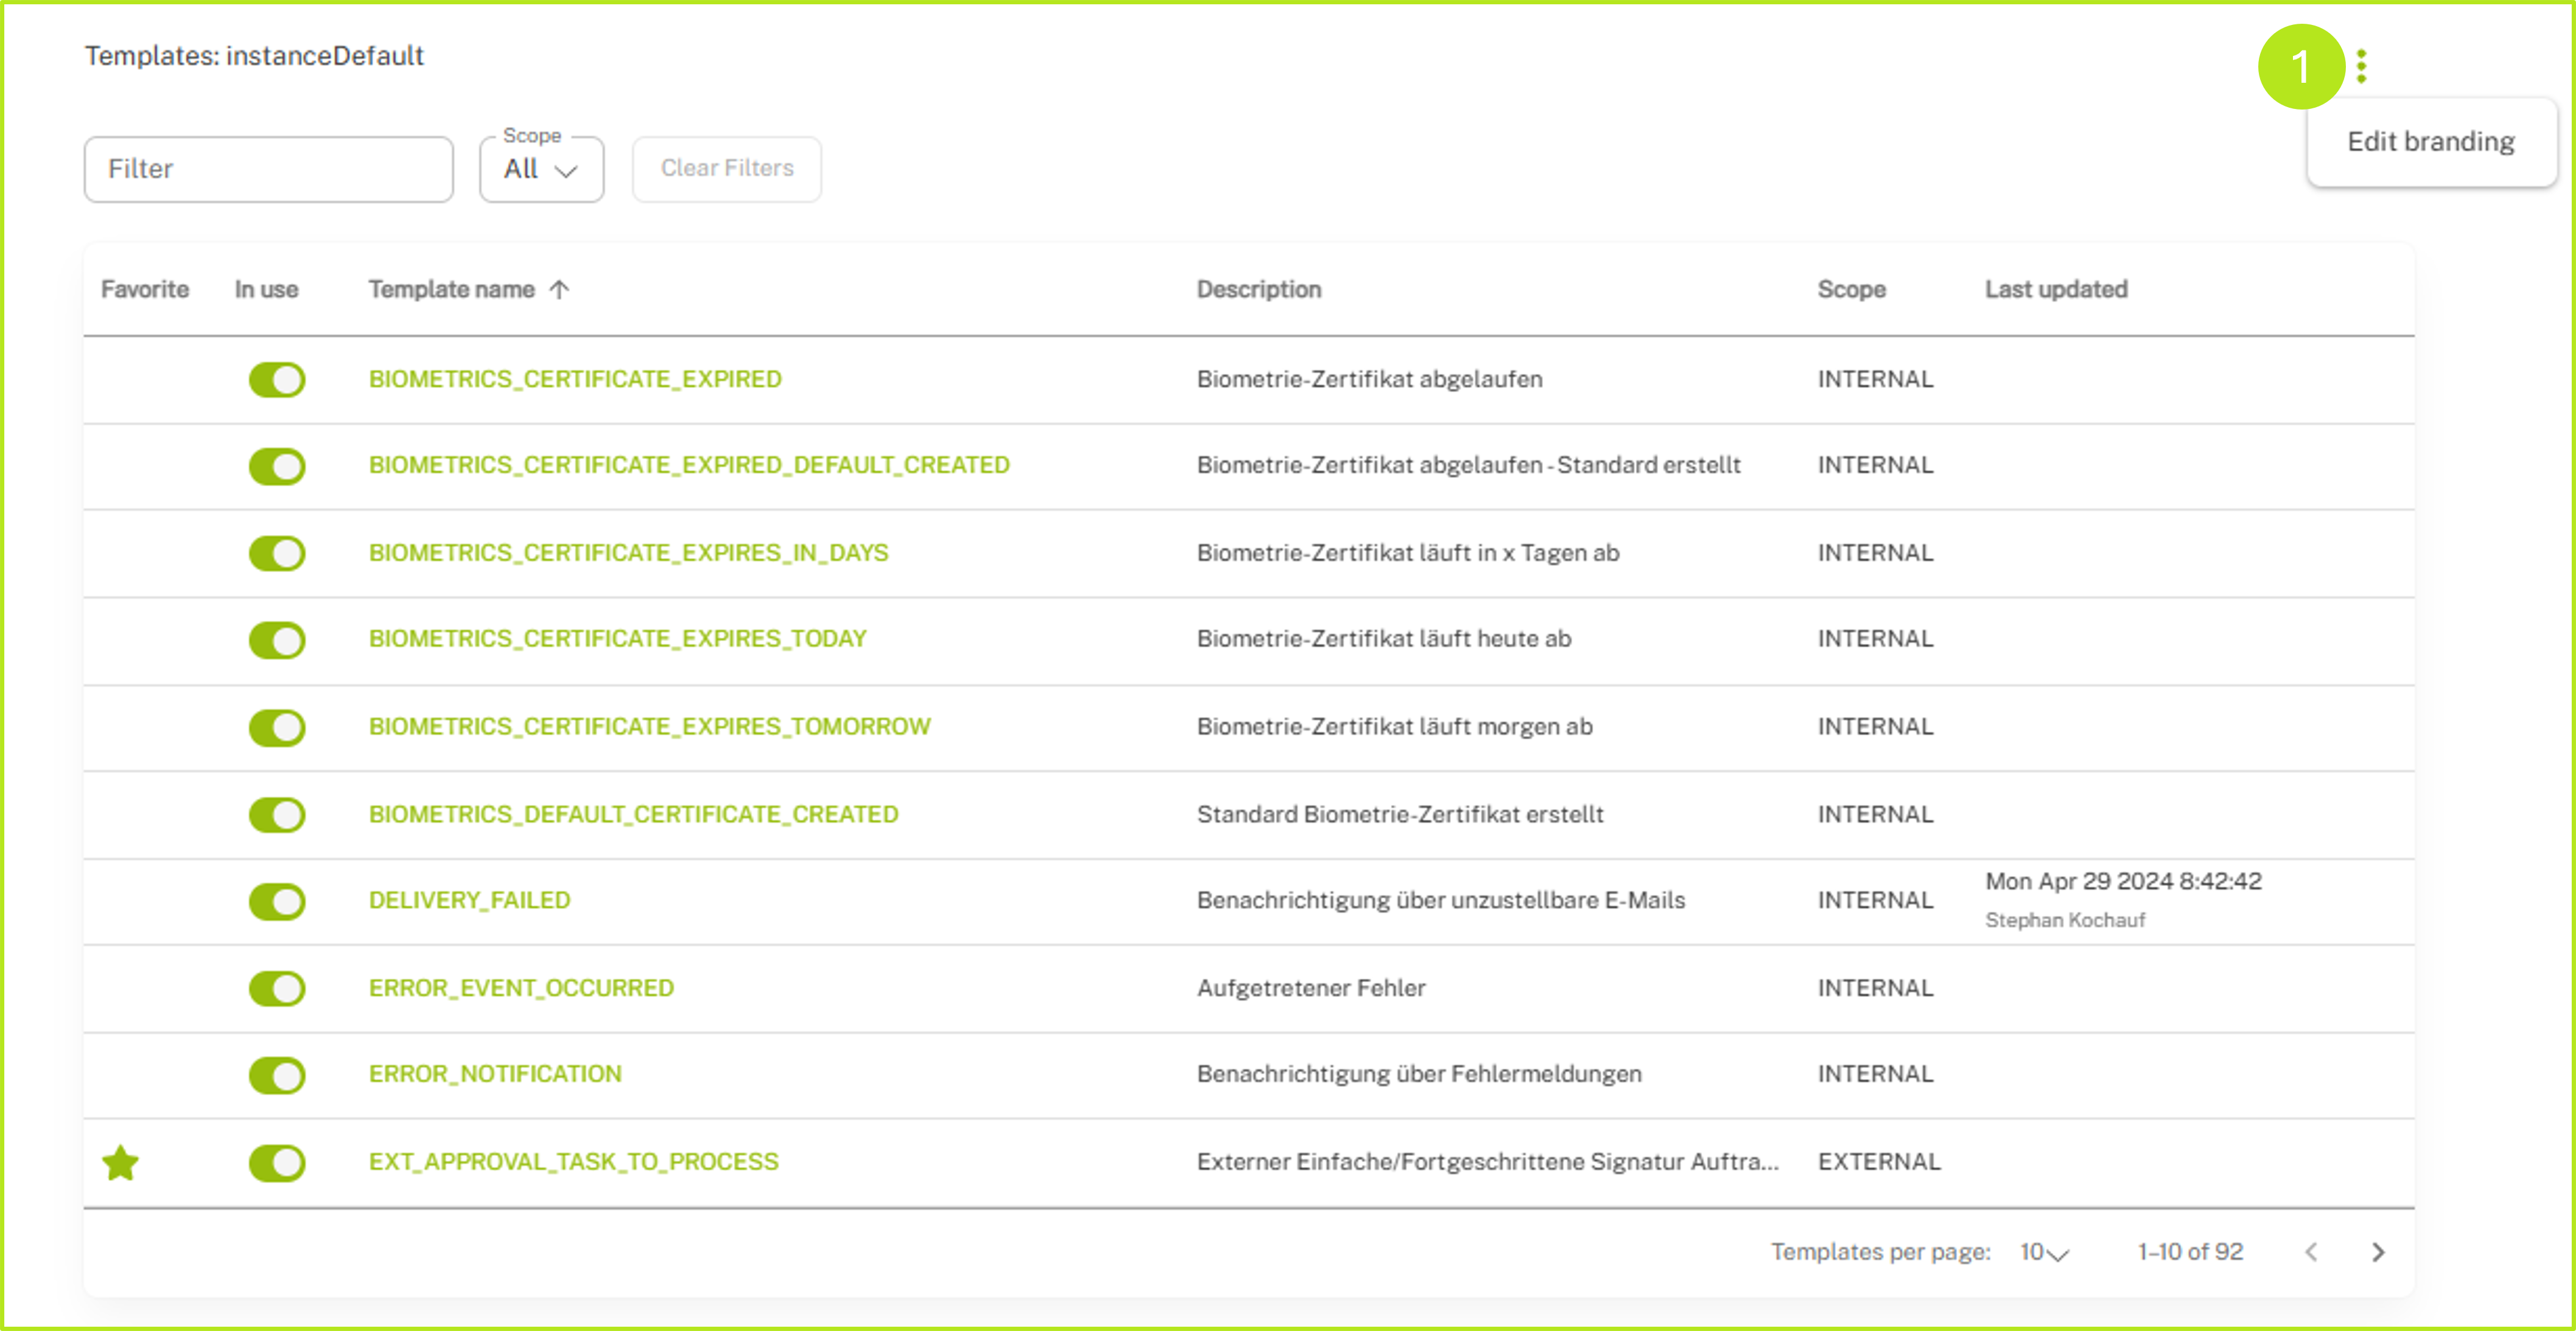The image size is (2576, 1331).
Task: Disable the DELIVERY_FAILED template toggle
Action: click(x=277, y=901)
